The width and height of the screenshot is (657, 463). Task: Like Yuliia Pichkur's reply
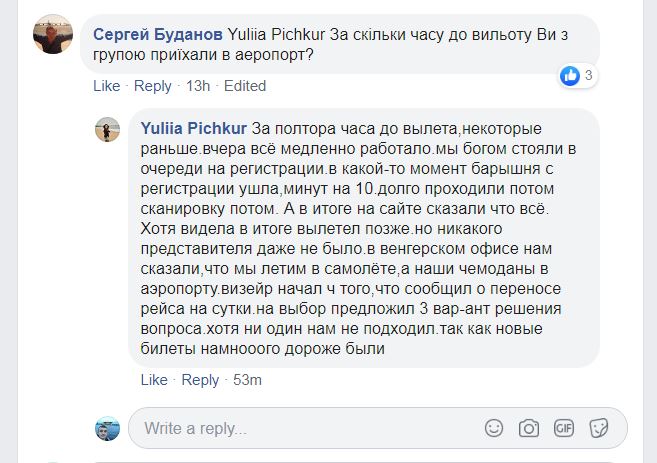pos(154,380)
